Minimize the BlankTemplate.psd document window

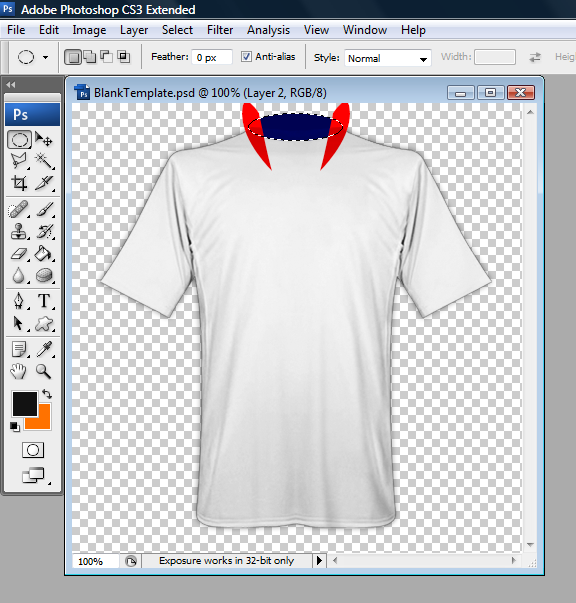coord(461,93)
